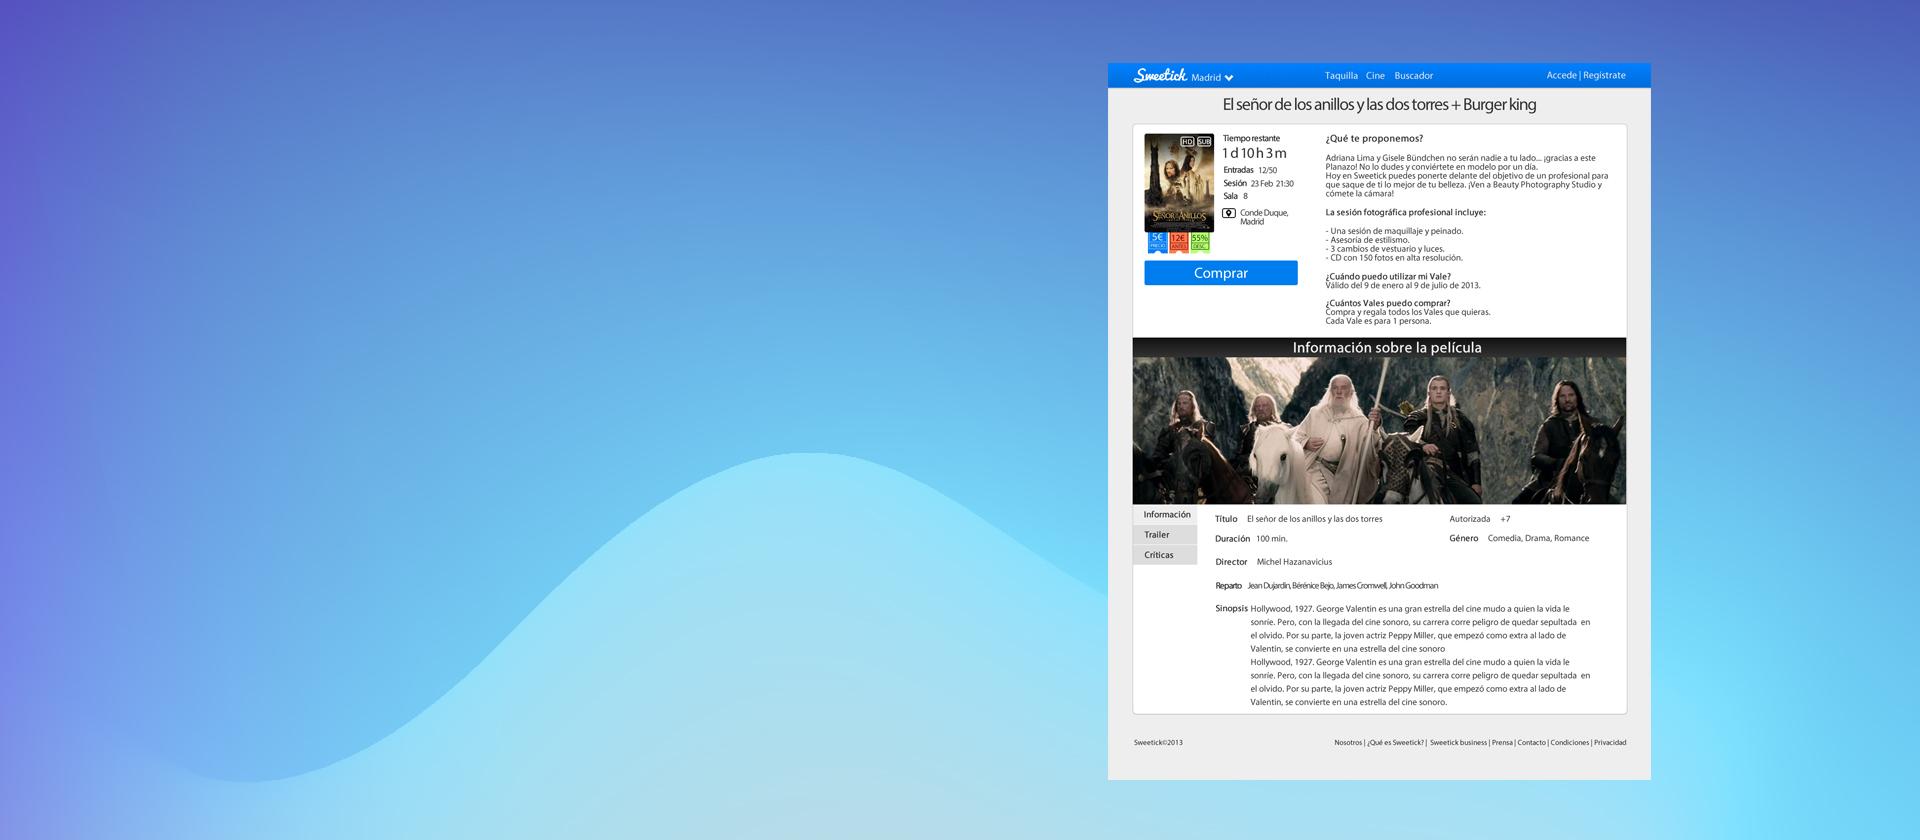Open the Madrid city dropdown
The height and width of the screenshot is (840, 1920).
[1212, 78]
